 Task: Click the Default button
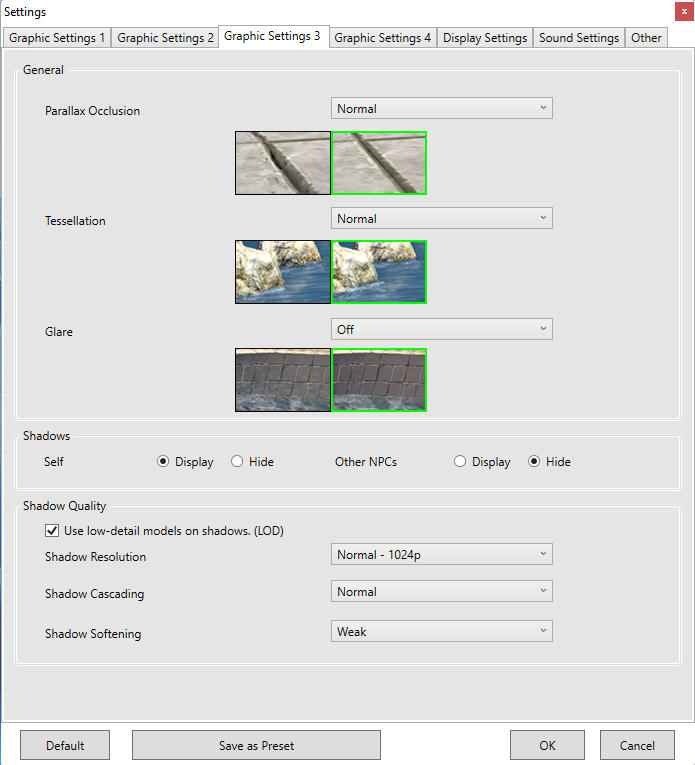[x=65, y=745]
